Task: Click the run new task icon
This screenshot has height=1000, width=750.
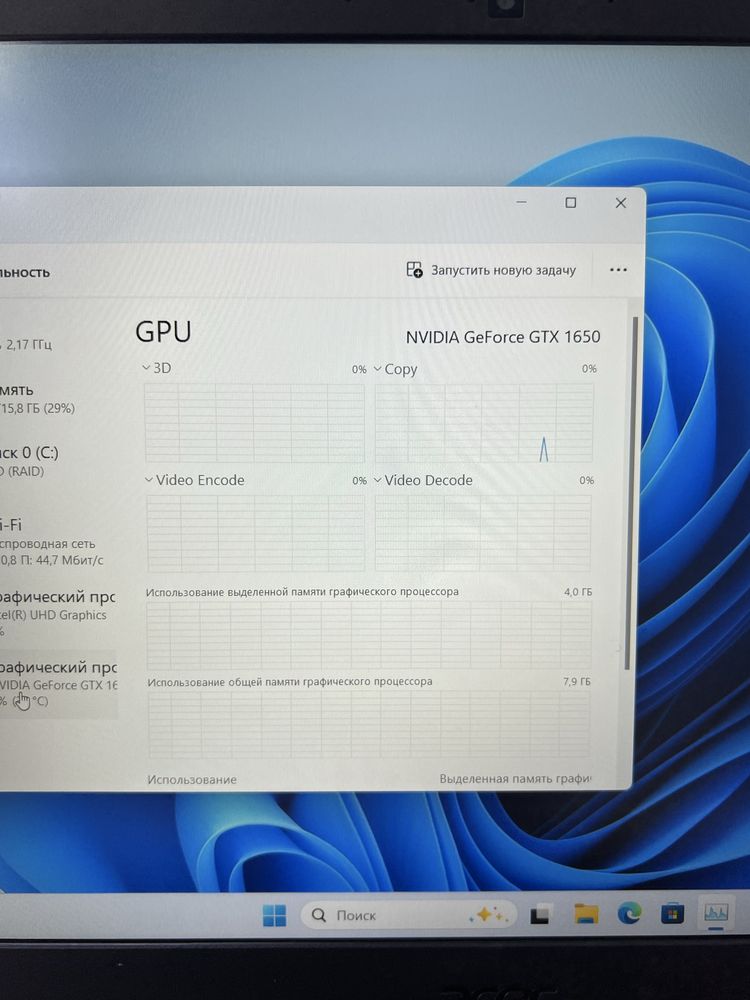Action: 415,270
